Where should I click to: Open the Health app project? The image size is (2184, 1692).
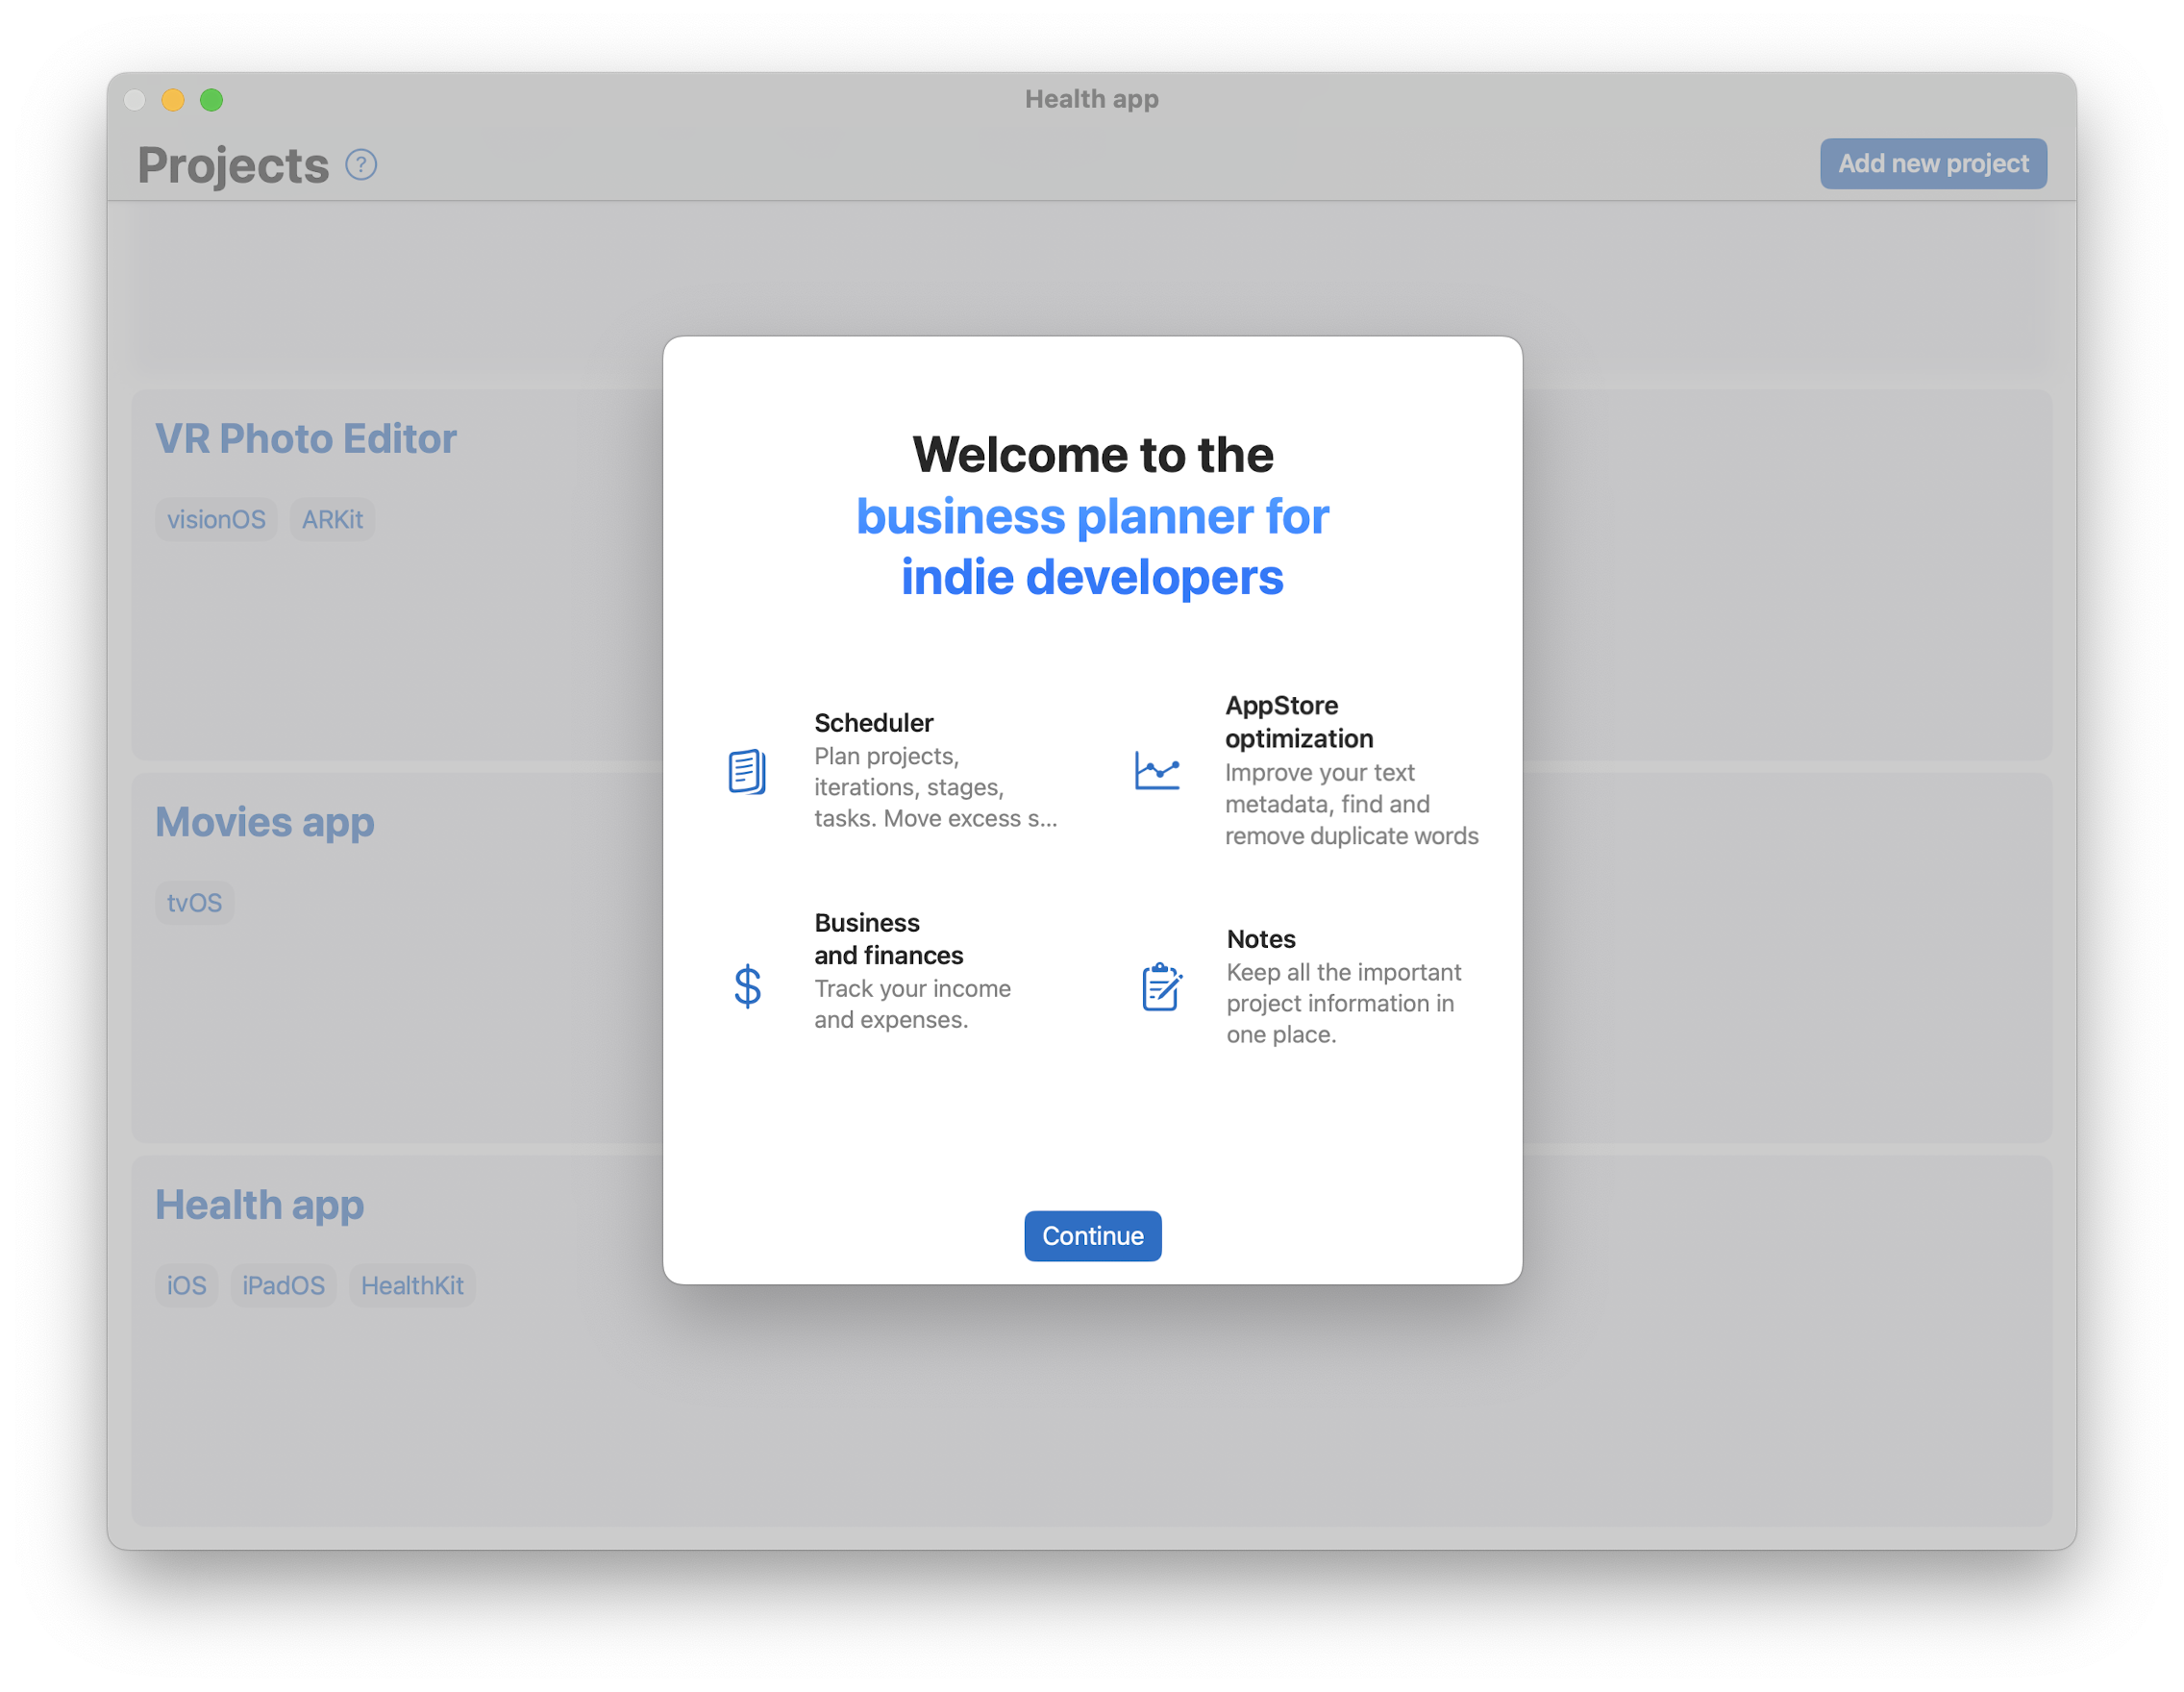pyautogui.click(x=259, y=1205)
